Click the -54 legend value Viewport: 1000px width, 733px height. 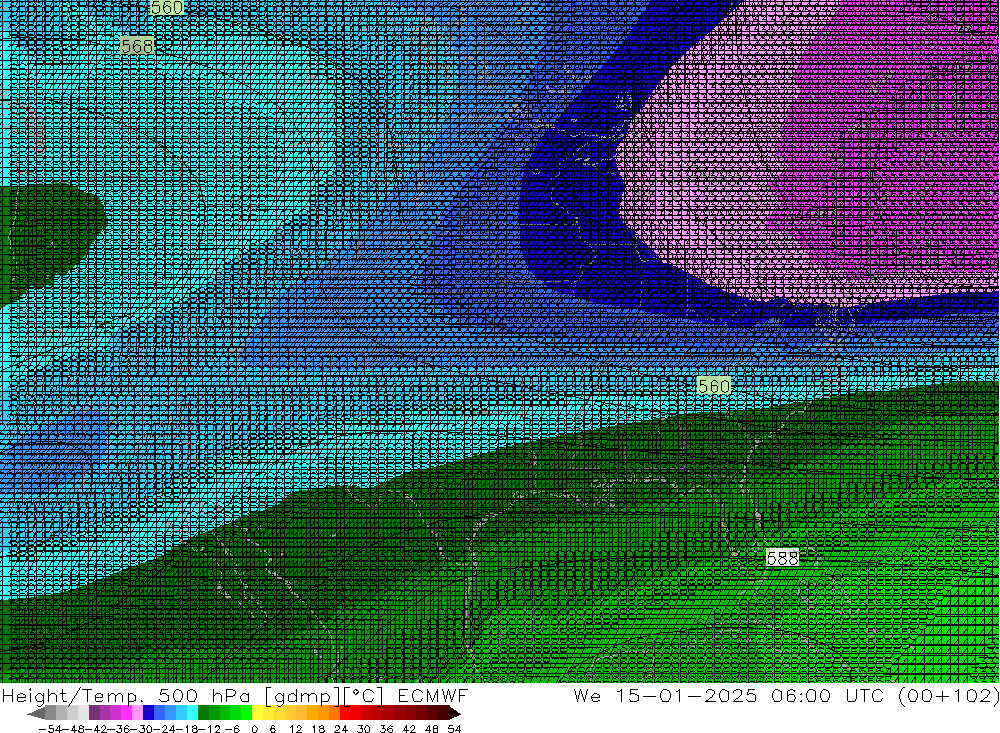[x=52, y=729]
